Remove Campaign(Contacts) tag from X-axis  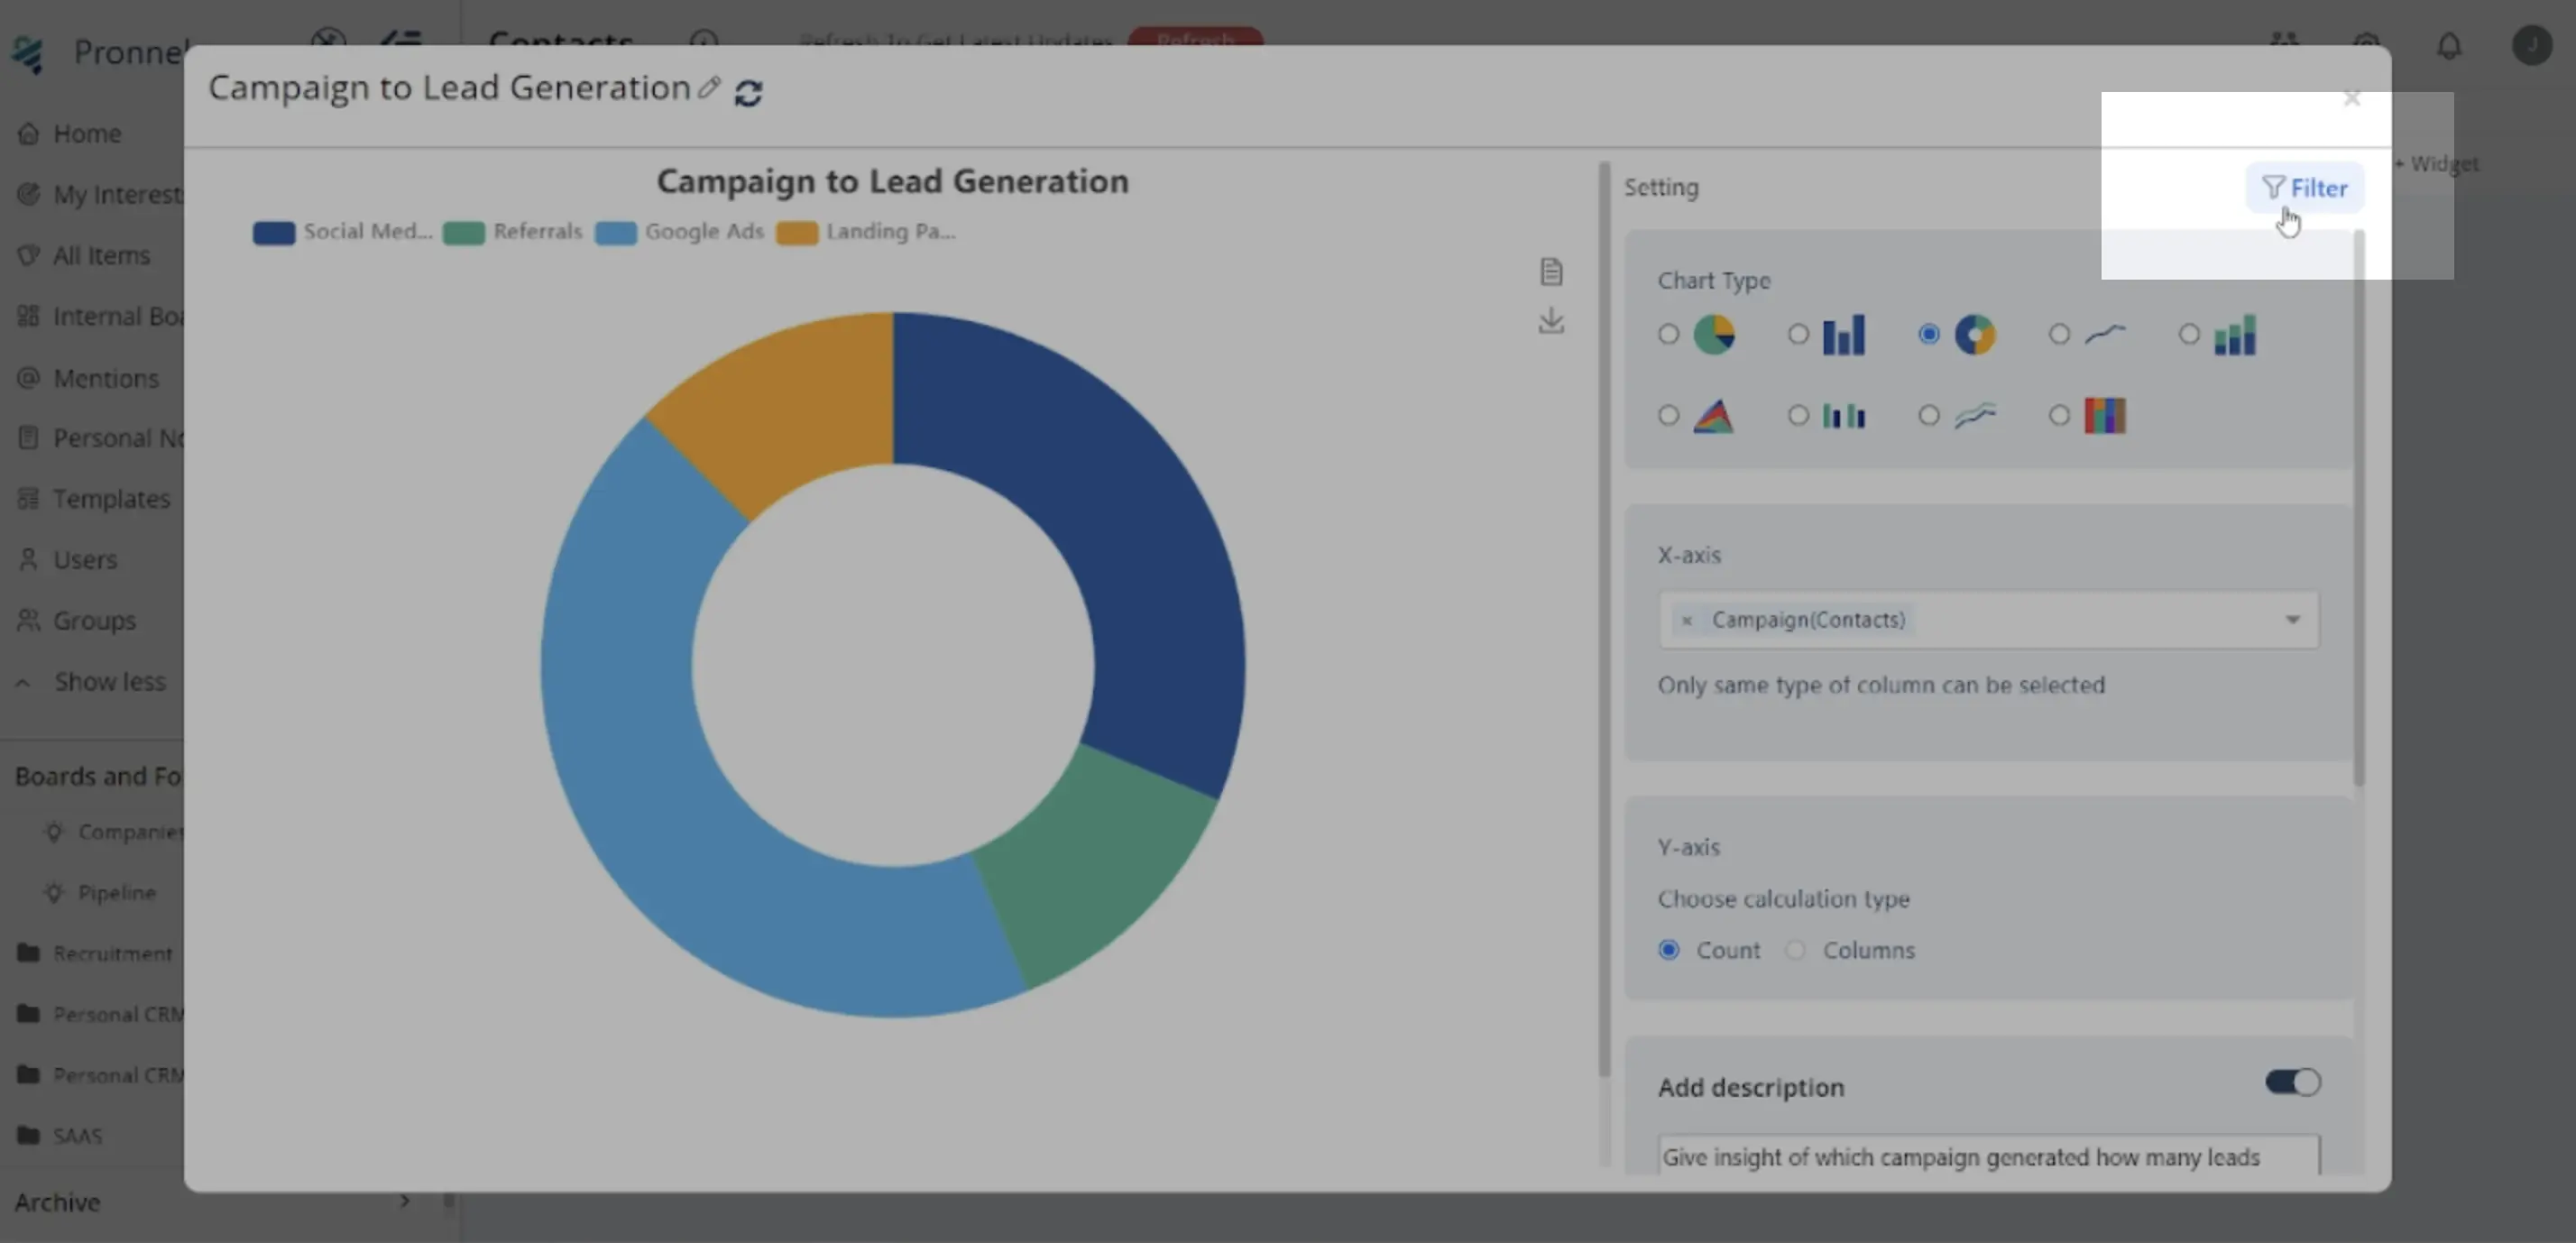coord(1687,621)
